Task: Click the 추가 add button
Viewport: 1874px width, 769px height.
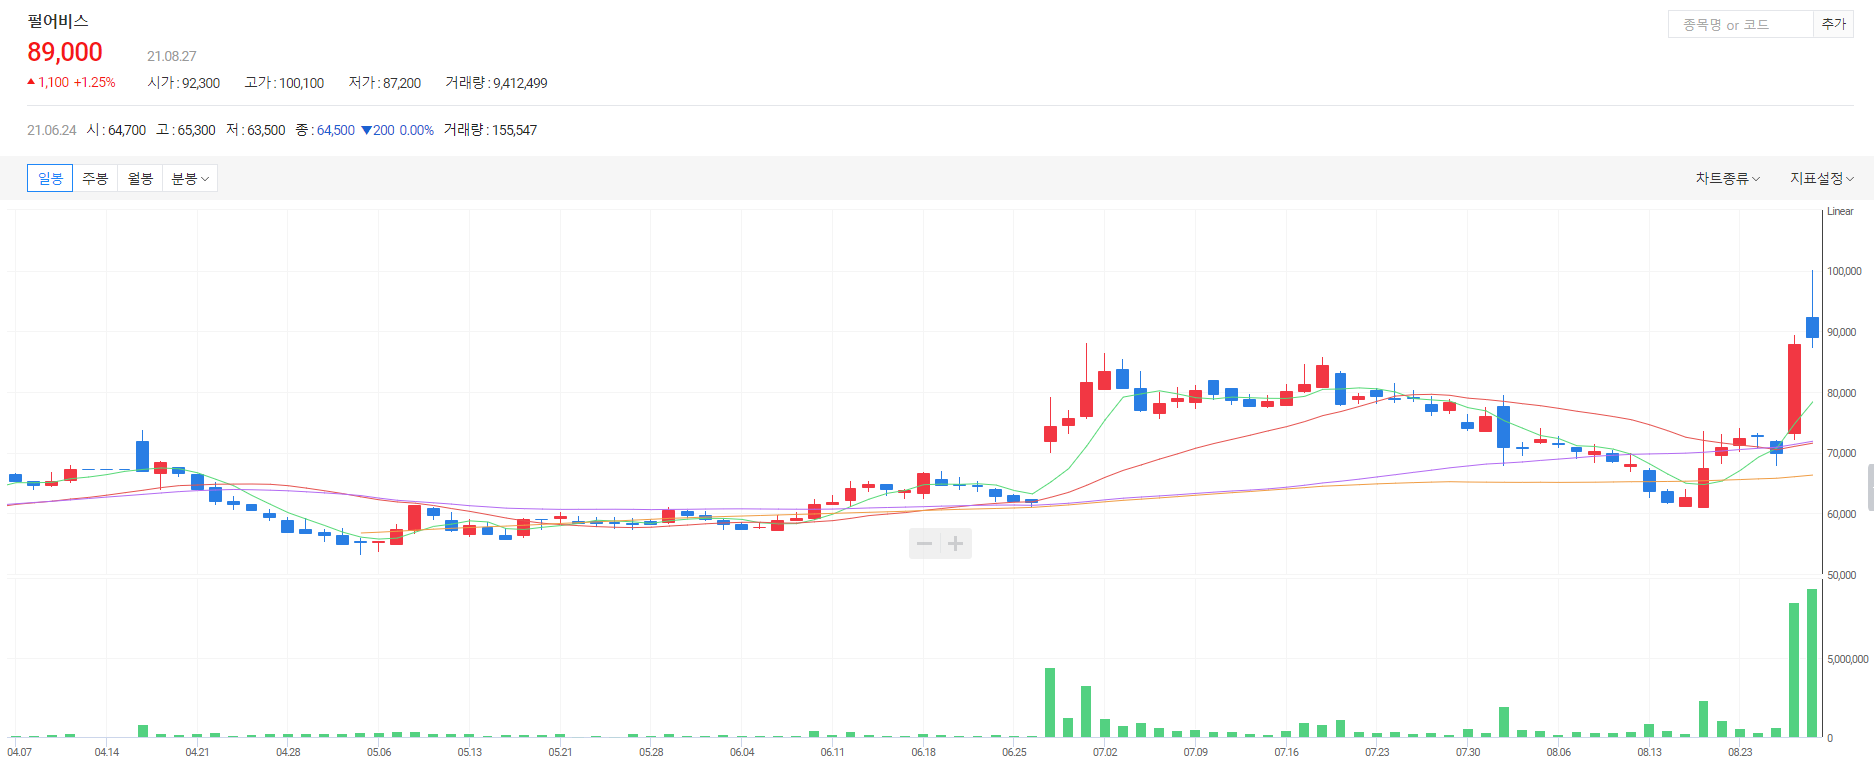Action: 1834,24
